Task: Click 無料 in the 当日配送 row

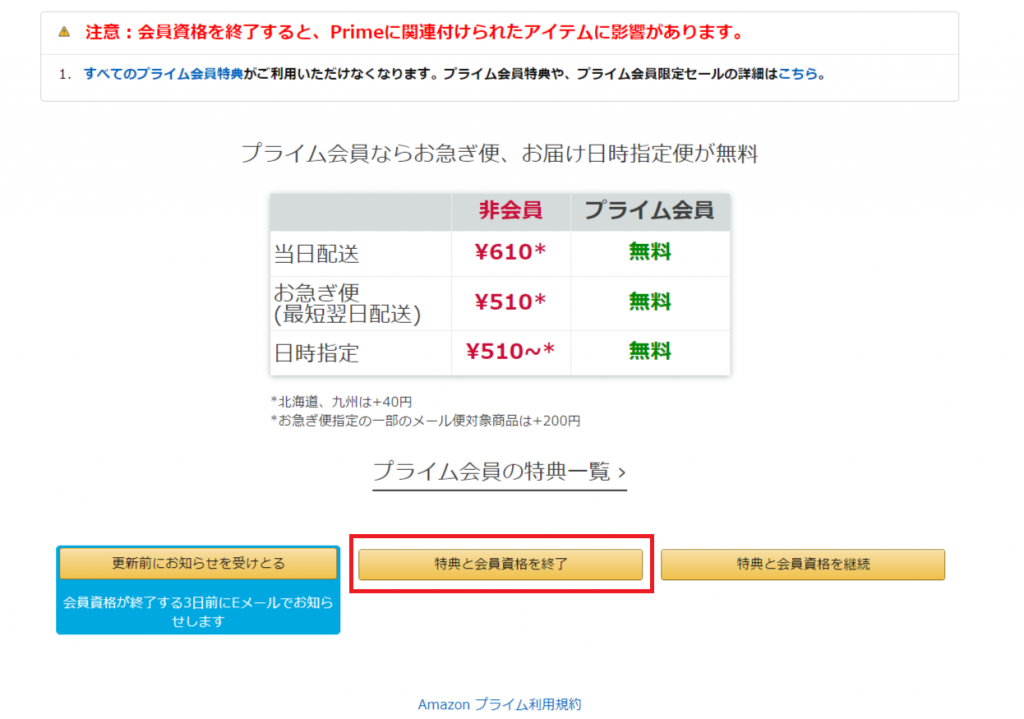Action: (x=650, y=252)
